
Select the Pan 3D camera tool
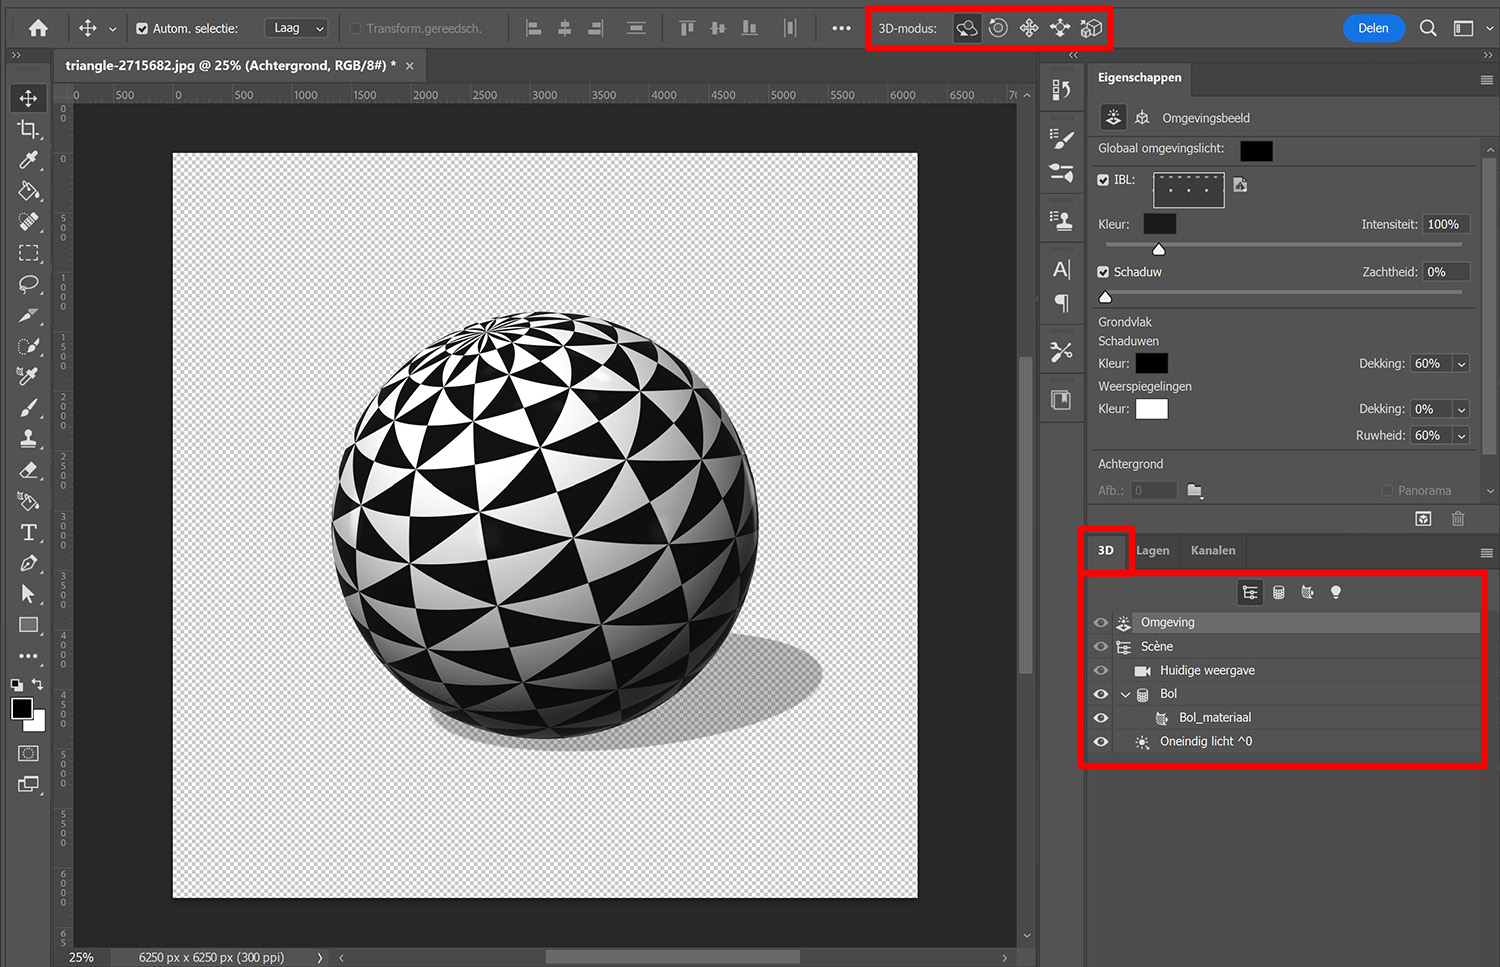click(x=1028, y=28)
